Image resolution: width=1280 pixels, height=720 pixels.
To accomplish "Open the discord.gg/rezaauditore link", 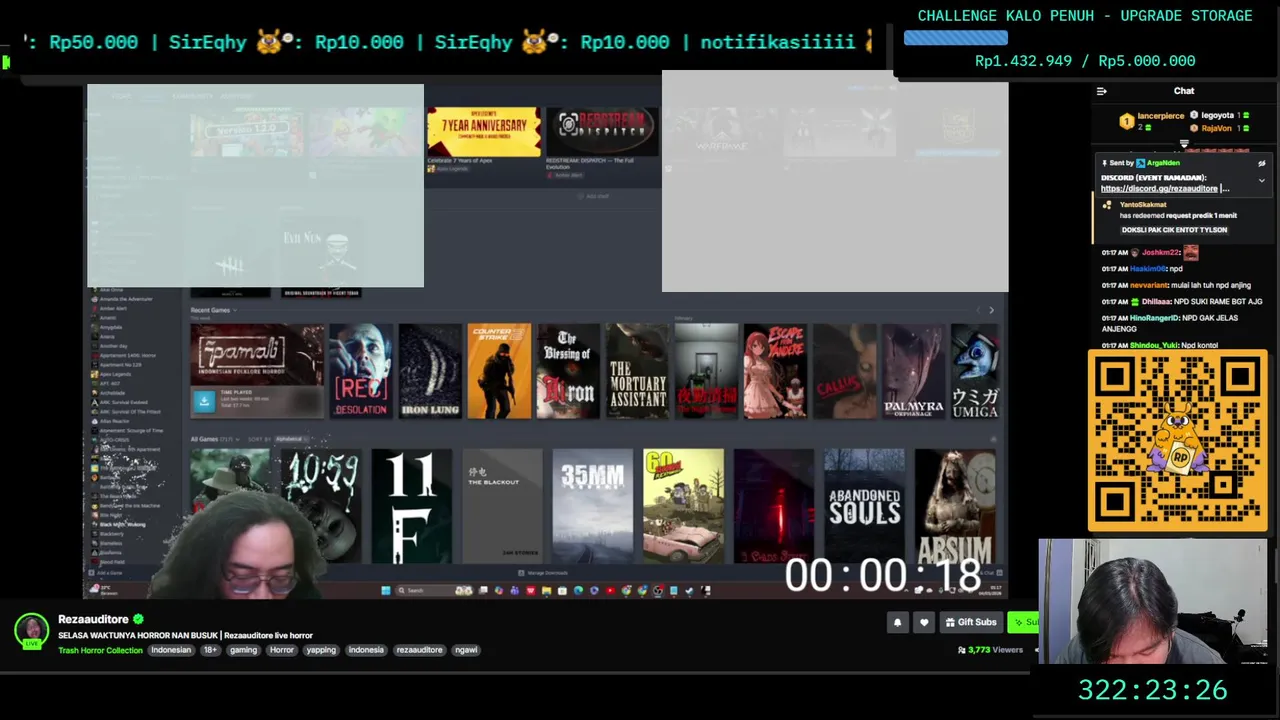I will coord(1159,188).
